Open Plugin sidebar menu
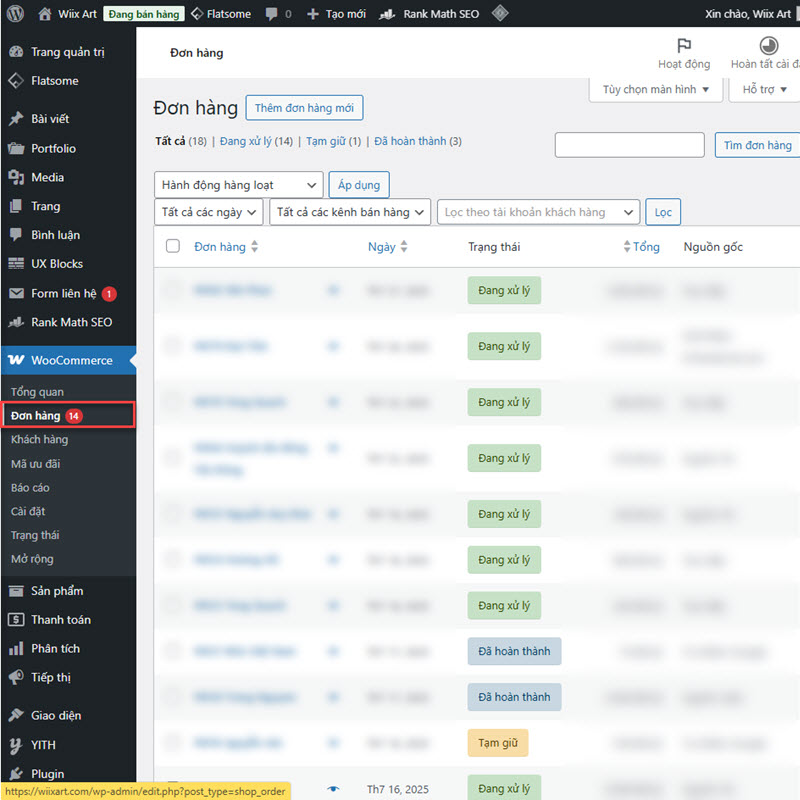Image resolution: width=800 pixels, height=800 pixels. (x=68, y=774)
